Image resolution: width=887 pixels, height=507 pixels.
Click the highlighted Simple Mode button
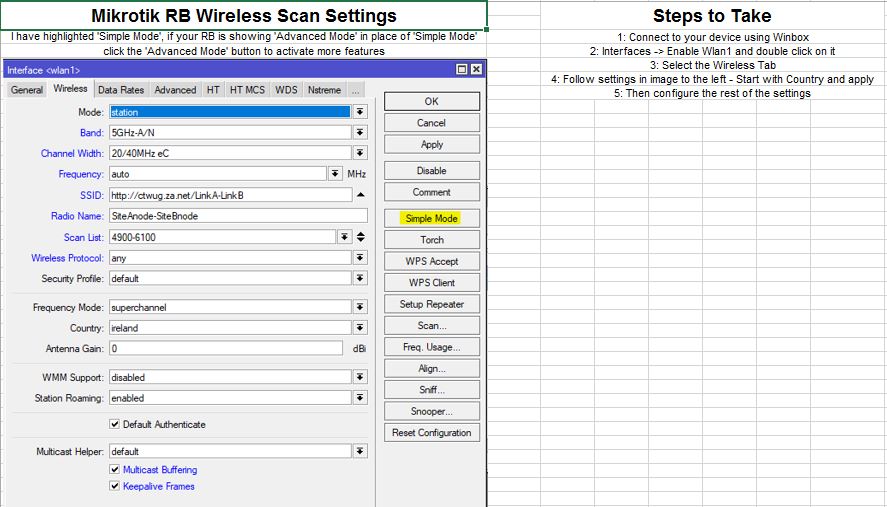click(x=431, y=218)
